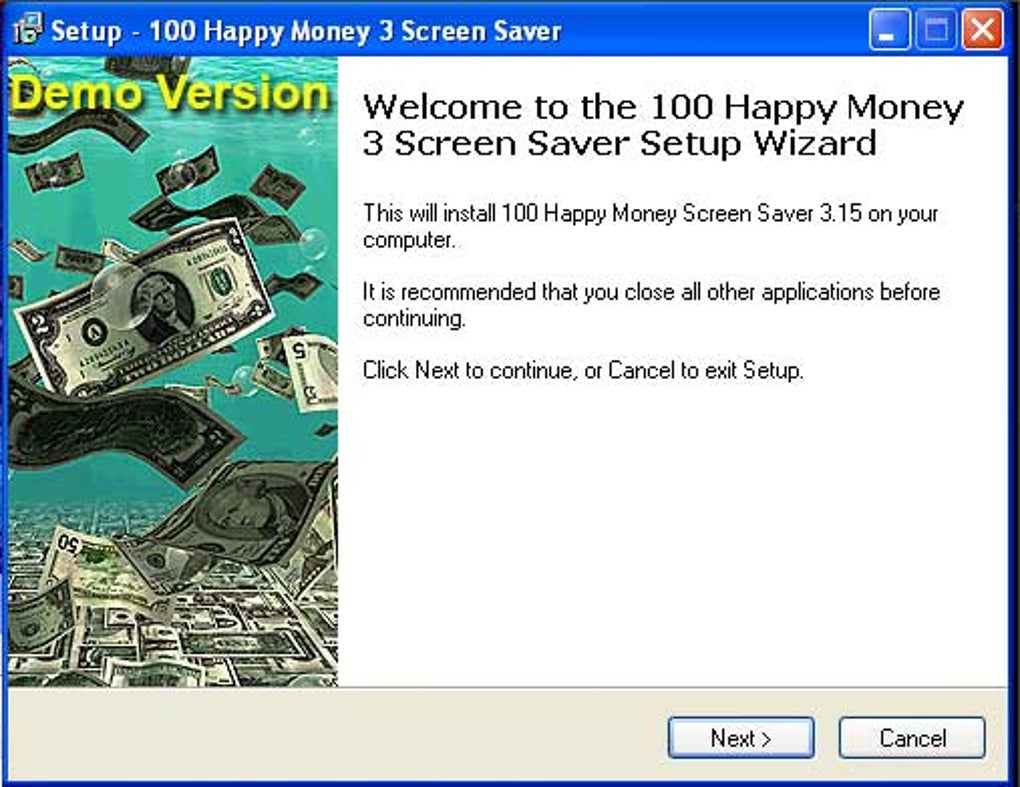Click the 'This will install' paragraph text
The height and width of the screenshot is (787, 1020).
[650, 226]
